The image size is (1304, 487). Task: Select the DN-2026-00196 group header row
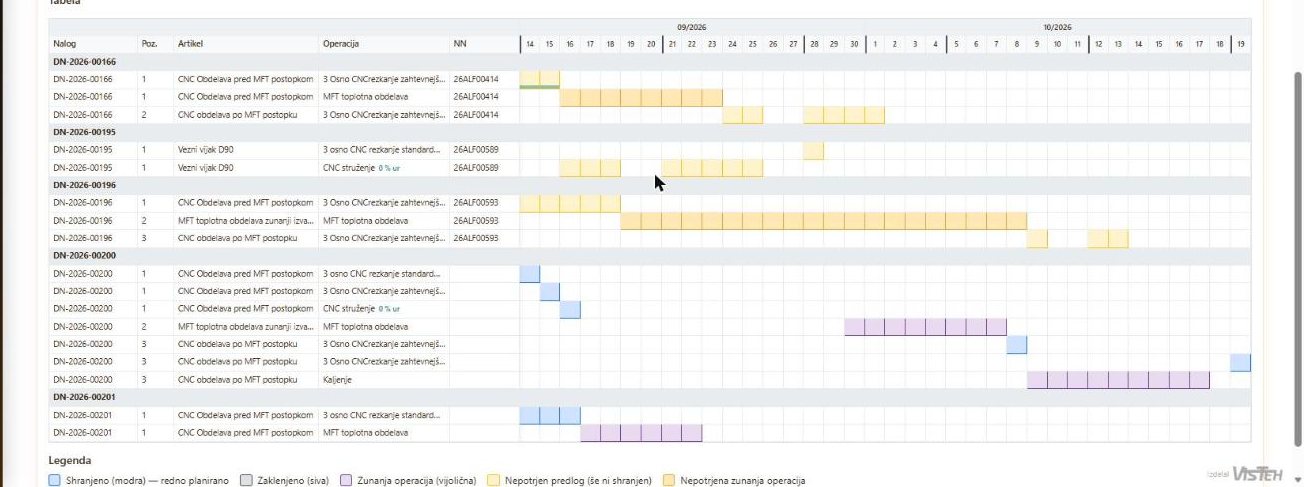650,185
